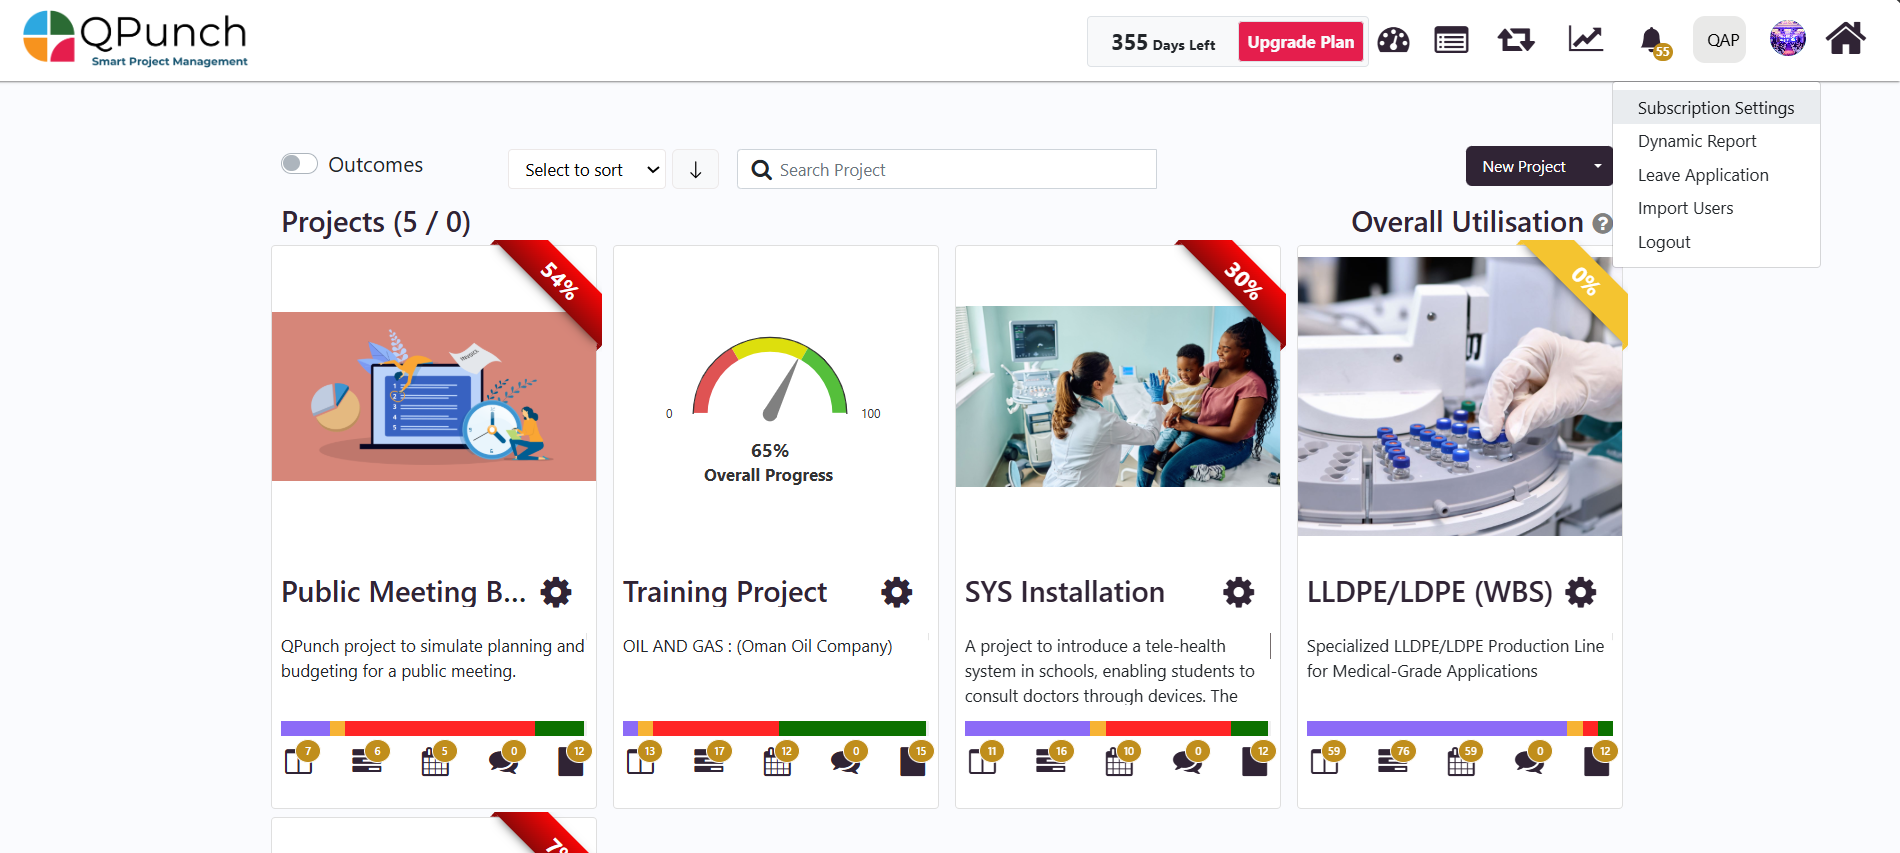Open the Select to sort dropdown
This screenshot has width=1900, height=853.
coord(587,170)
